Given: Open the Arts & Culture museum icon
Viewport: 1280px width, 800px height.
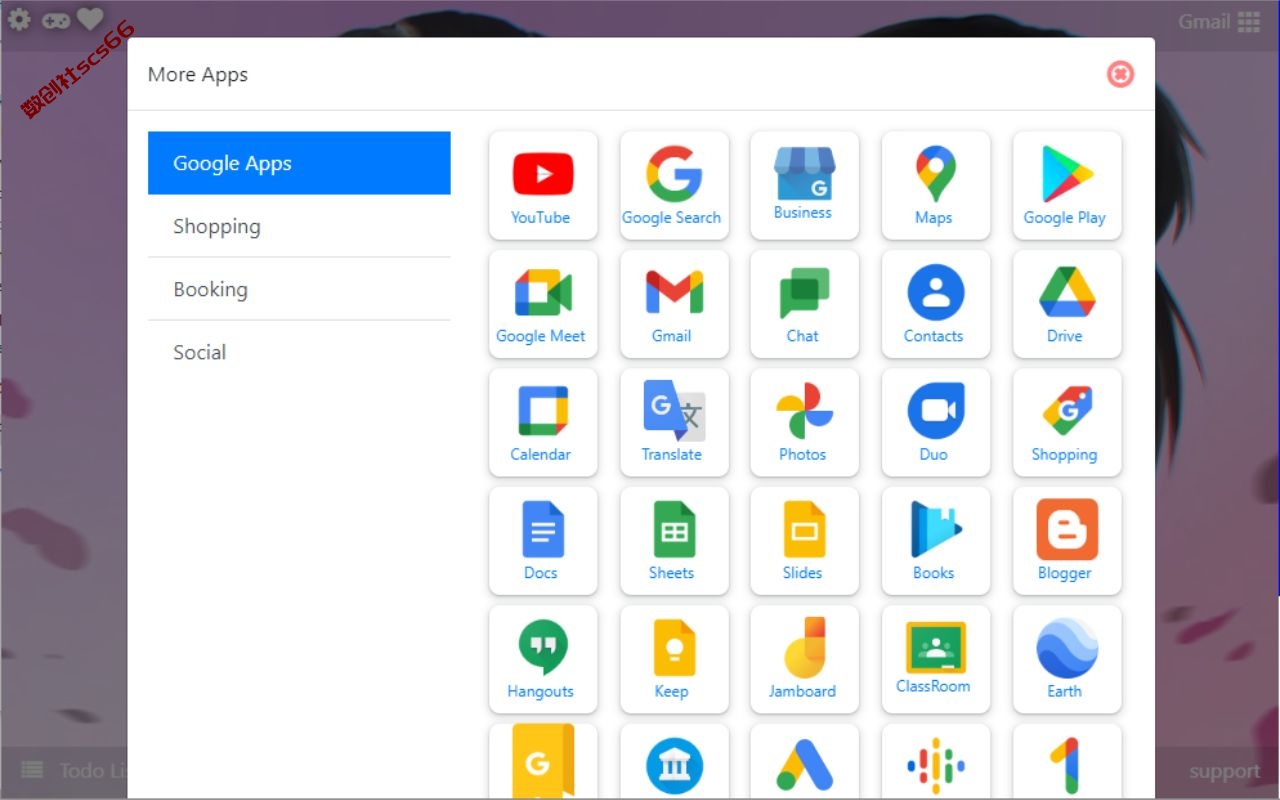Looking at the screenshot, I should click(x=674, y=762).
